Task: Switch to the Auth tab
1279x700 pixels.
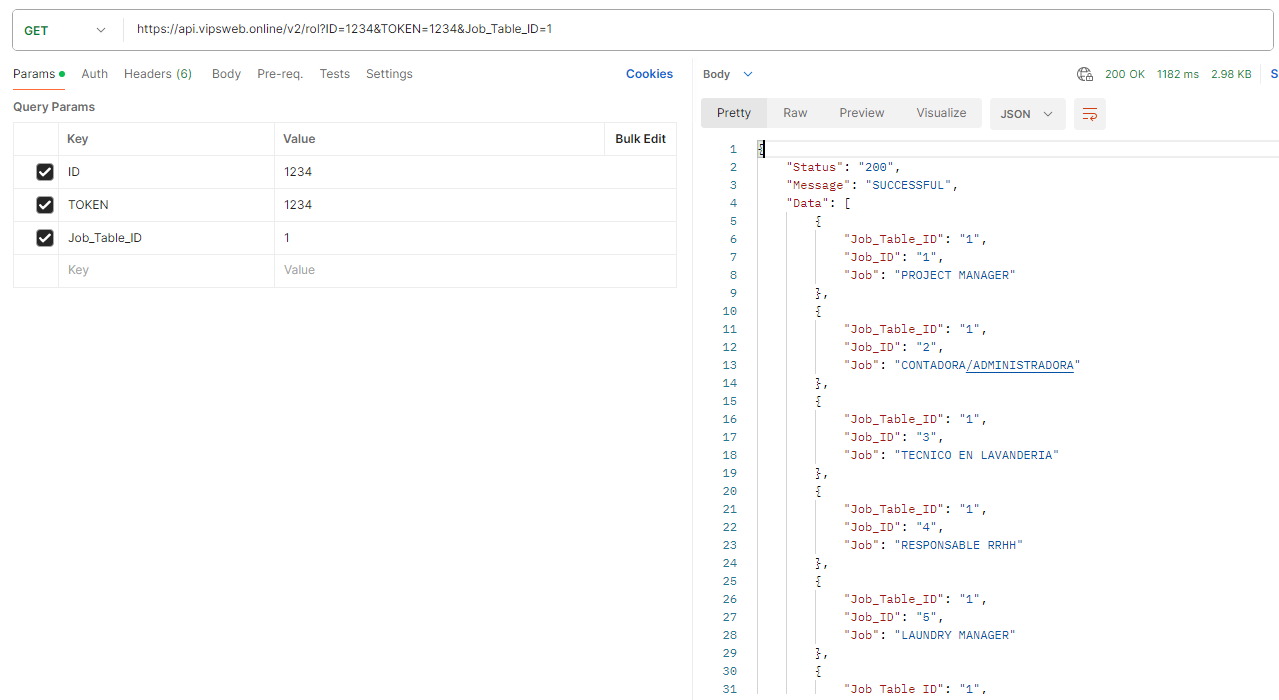Action: [94, 74]
